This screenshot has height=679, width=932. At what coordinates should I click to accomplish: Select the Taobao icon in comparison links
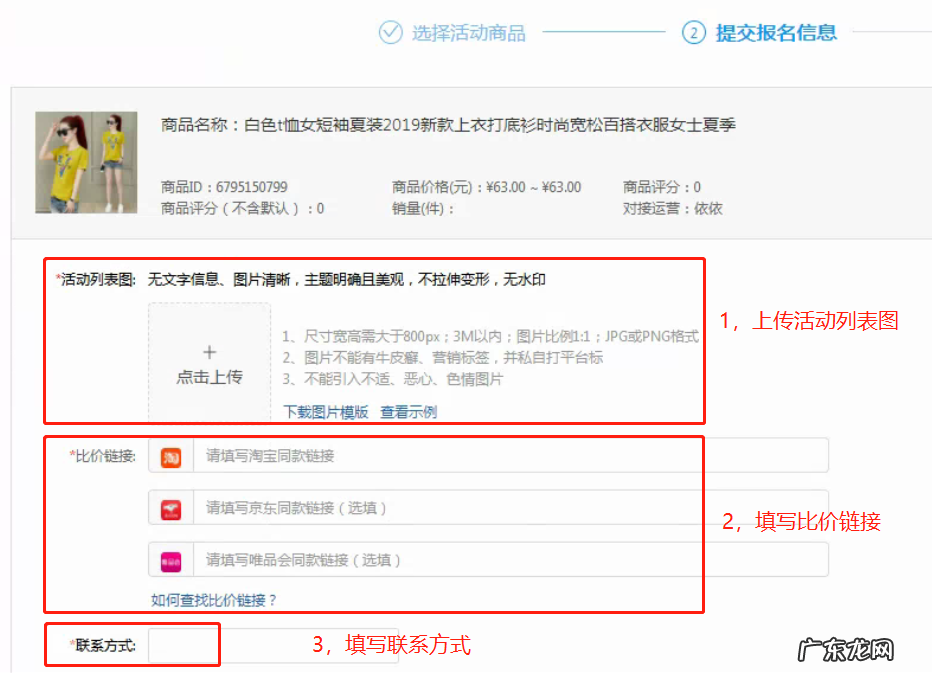coord(170,454)
